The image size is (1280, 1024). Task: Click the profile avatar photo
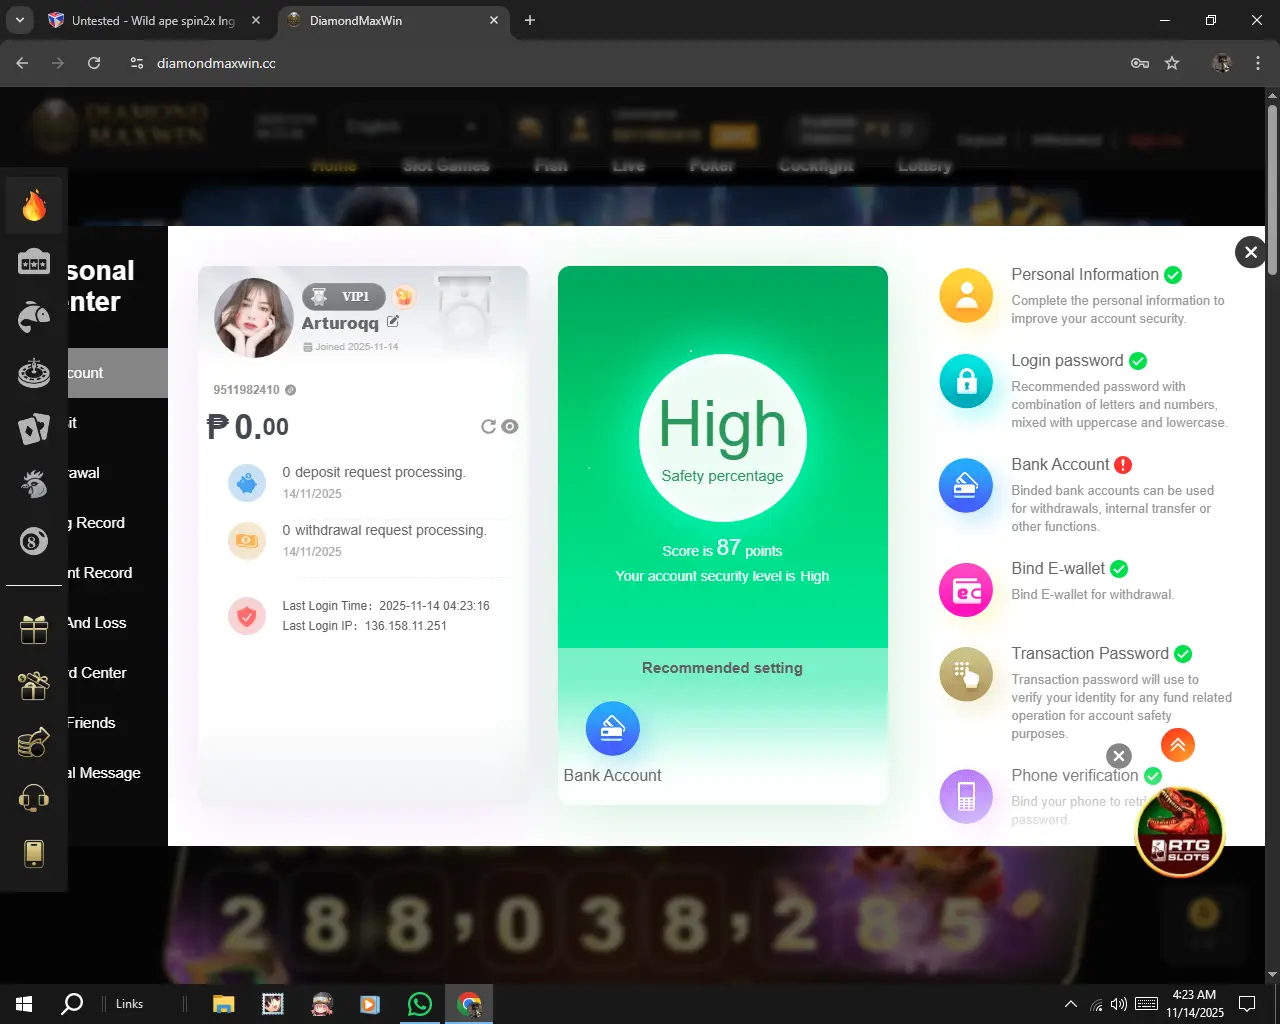(x=254, y=318)
